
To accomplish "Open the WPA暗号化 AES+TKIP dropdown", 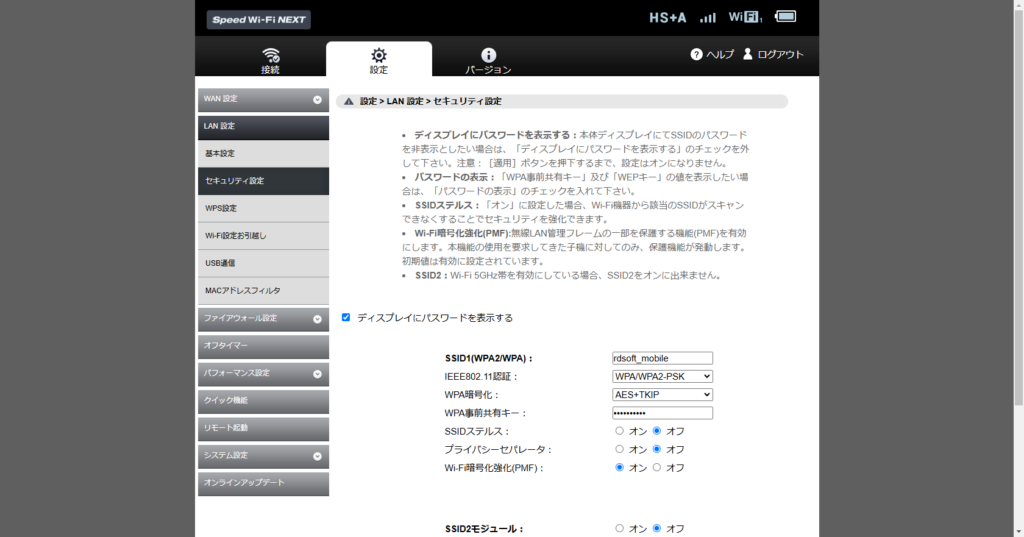I will click(662, 394).
